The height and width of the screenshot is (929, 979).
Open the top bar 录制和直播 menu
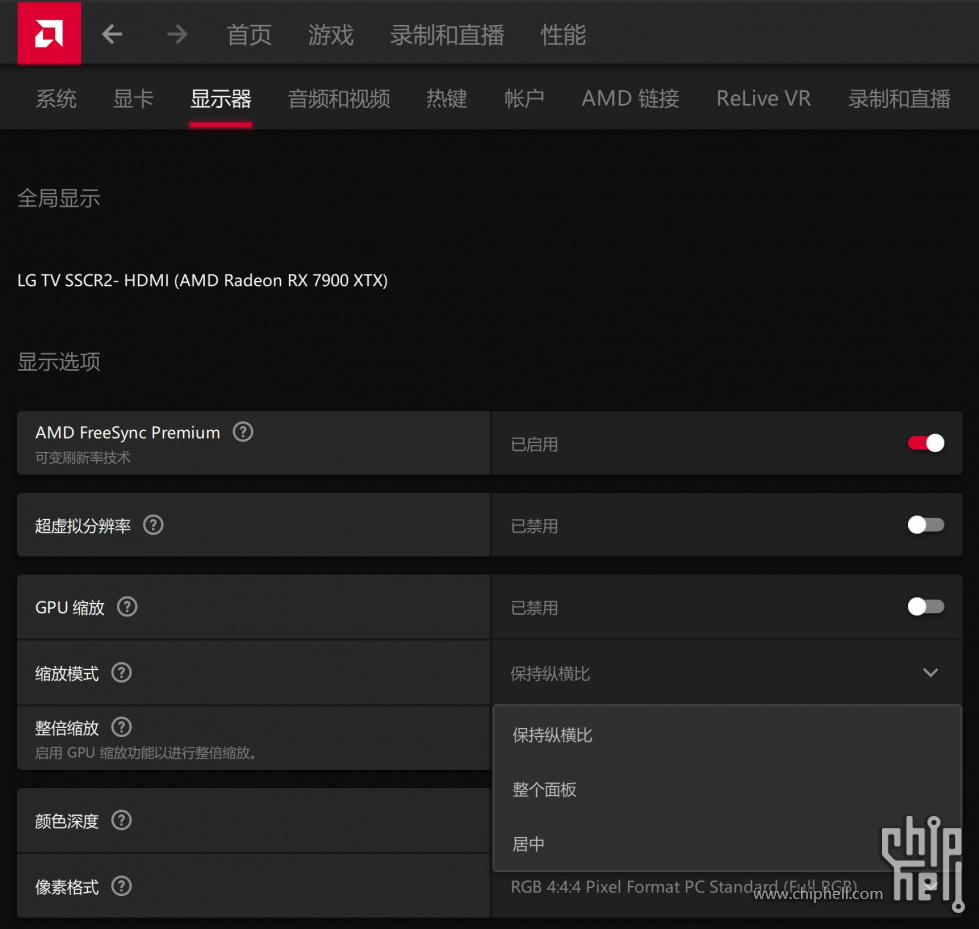(447, 35)
